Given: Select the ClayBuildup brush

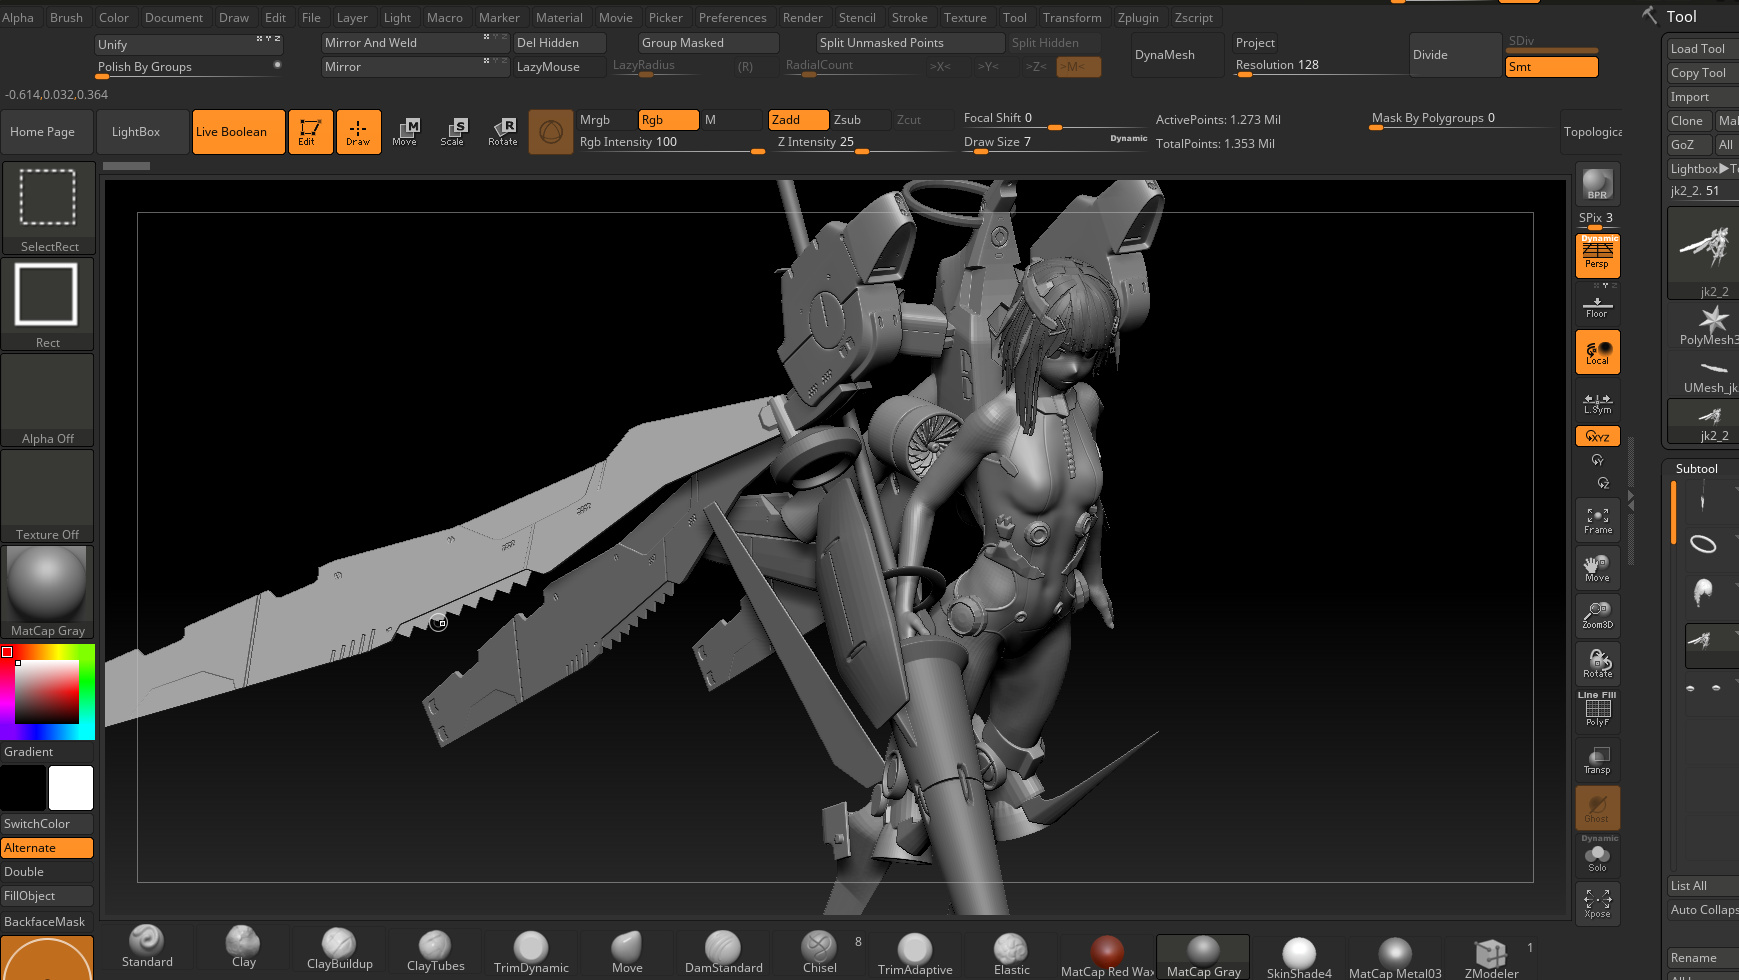Looking at the screenshot, I should (x=339, y=950).
